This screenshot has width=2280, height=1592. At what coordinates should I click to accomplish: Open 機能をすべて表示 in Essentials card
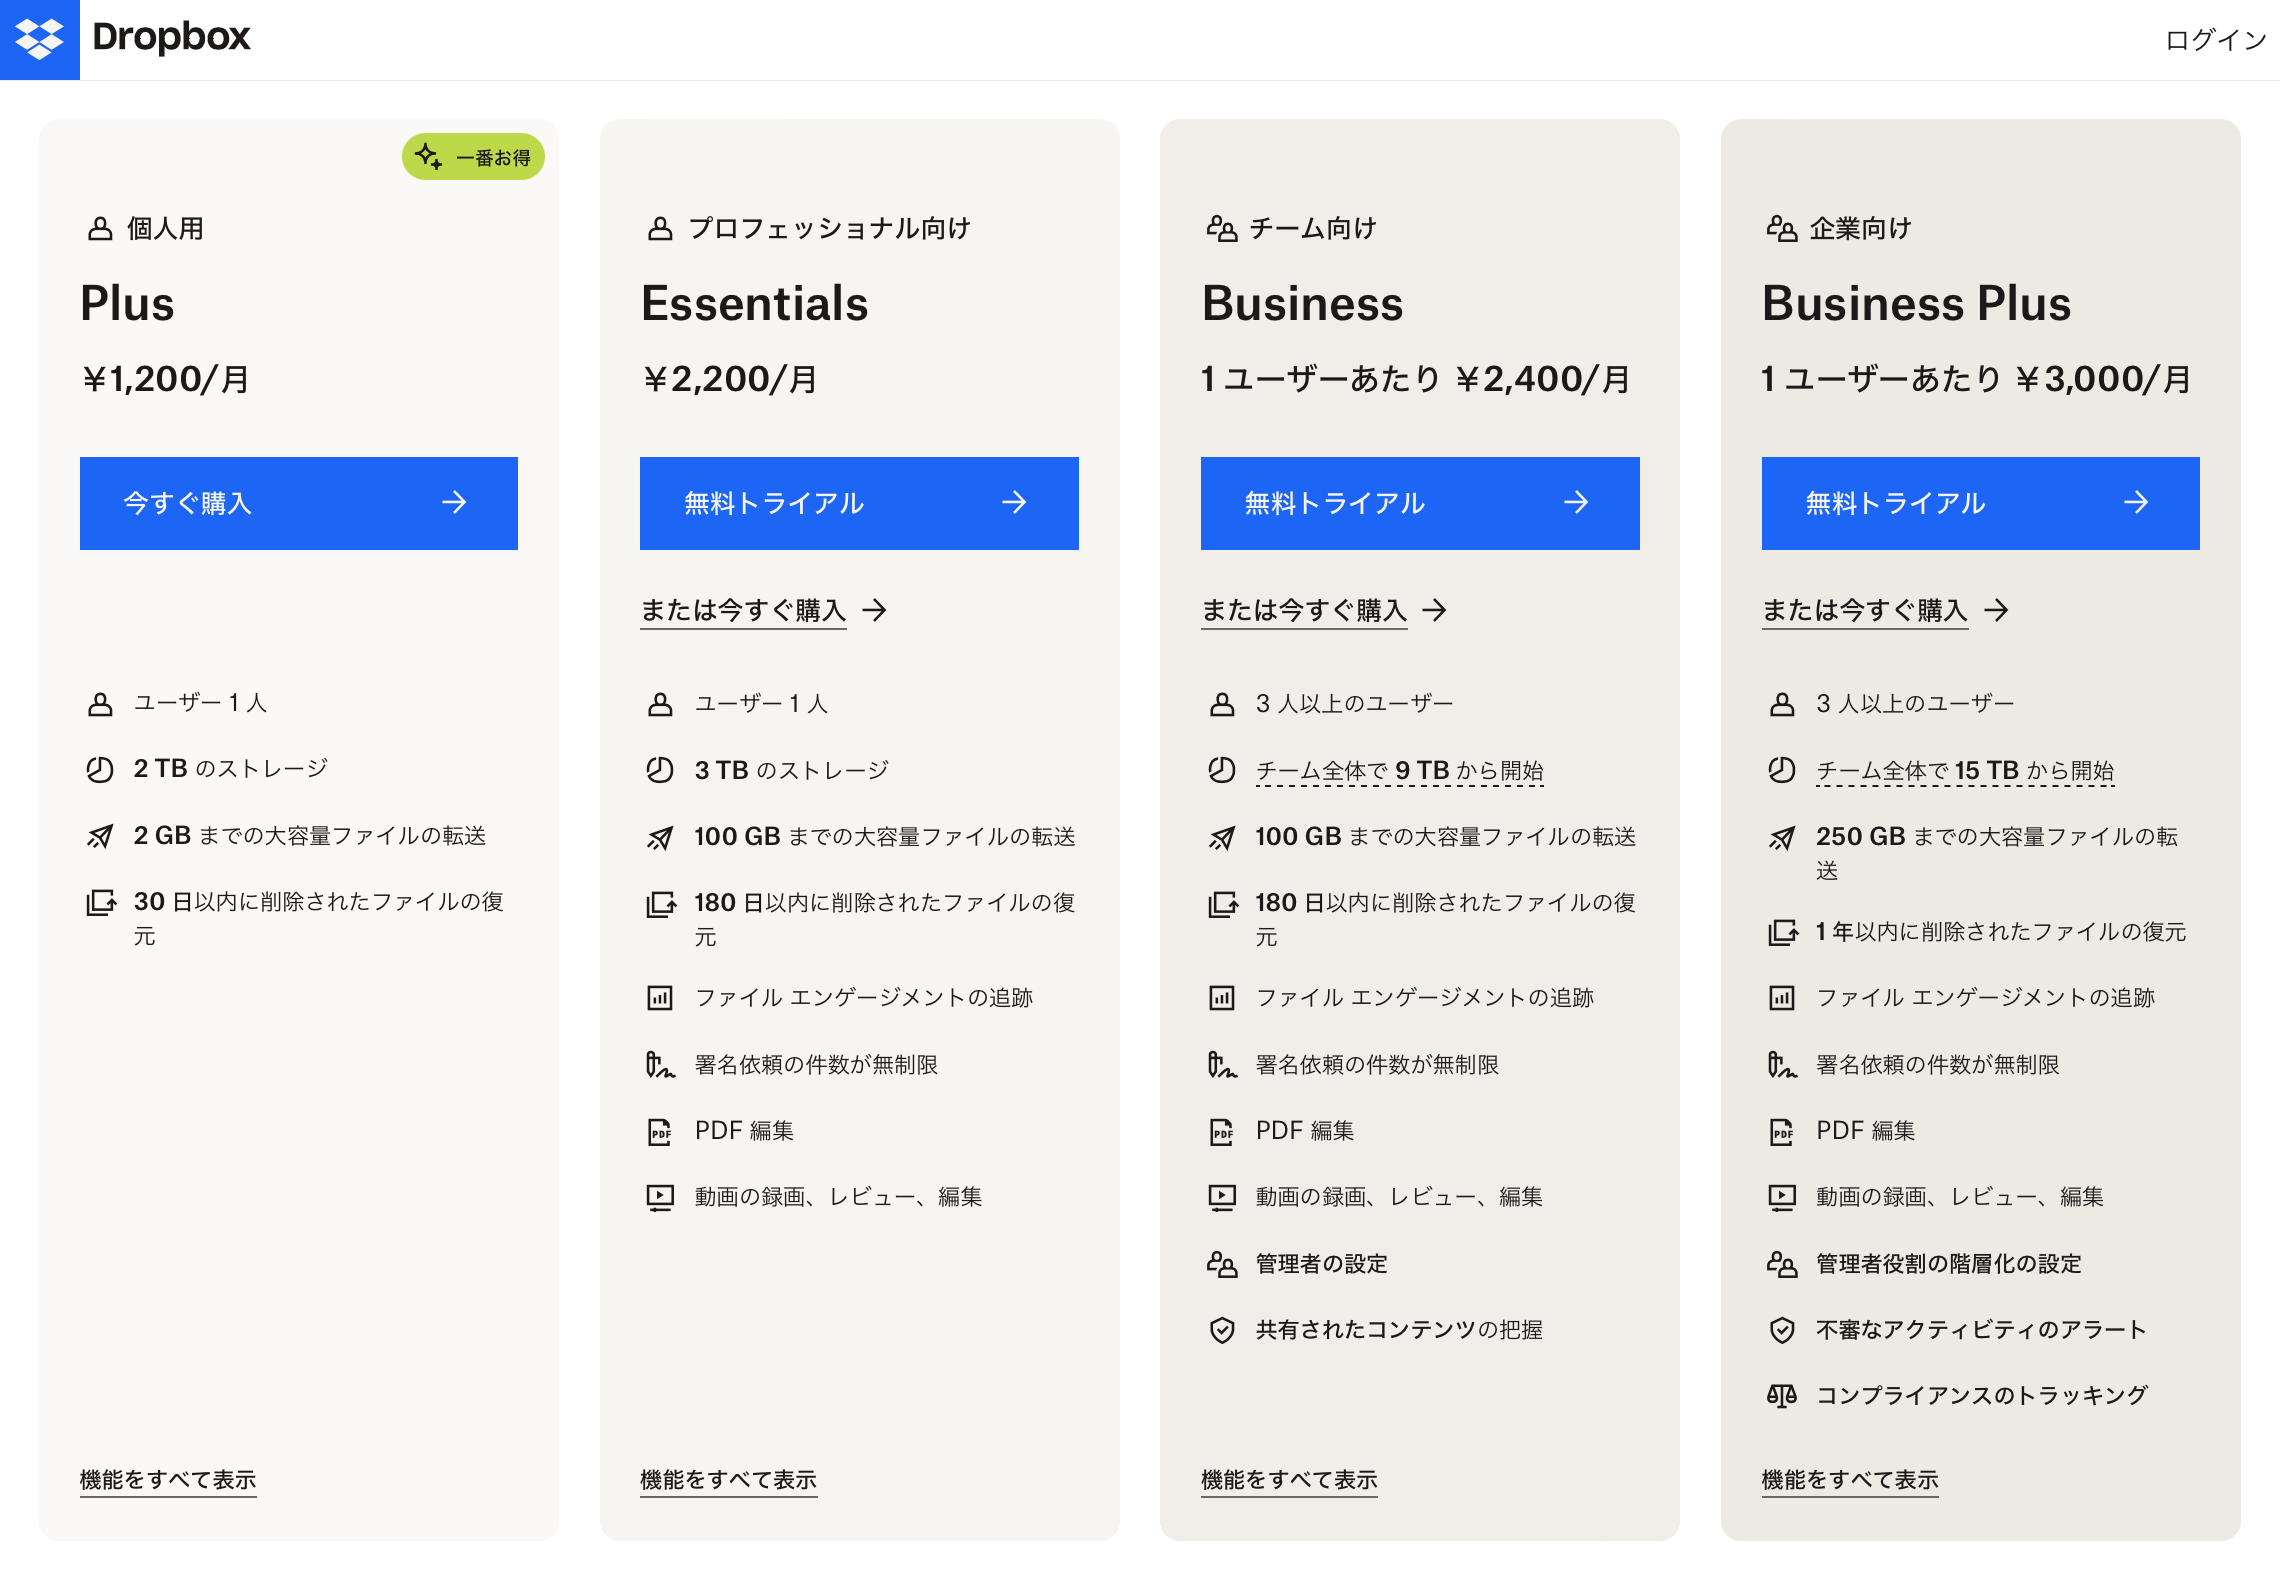click(x=728, y=1479)
